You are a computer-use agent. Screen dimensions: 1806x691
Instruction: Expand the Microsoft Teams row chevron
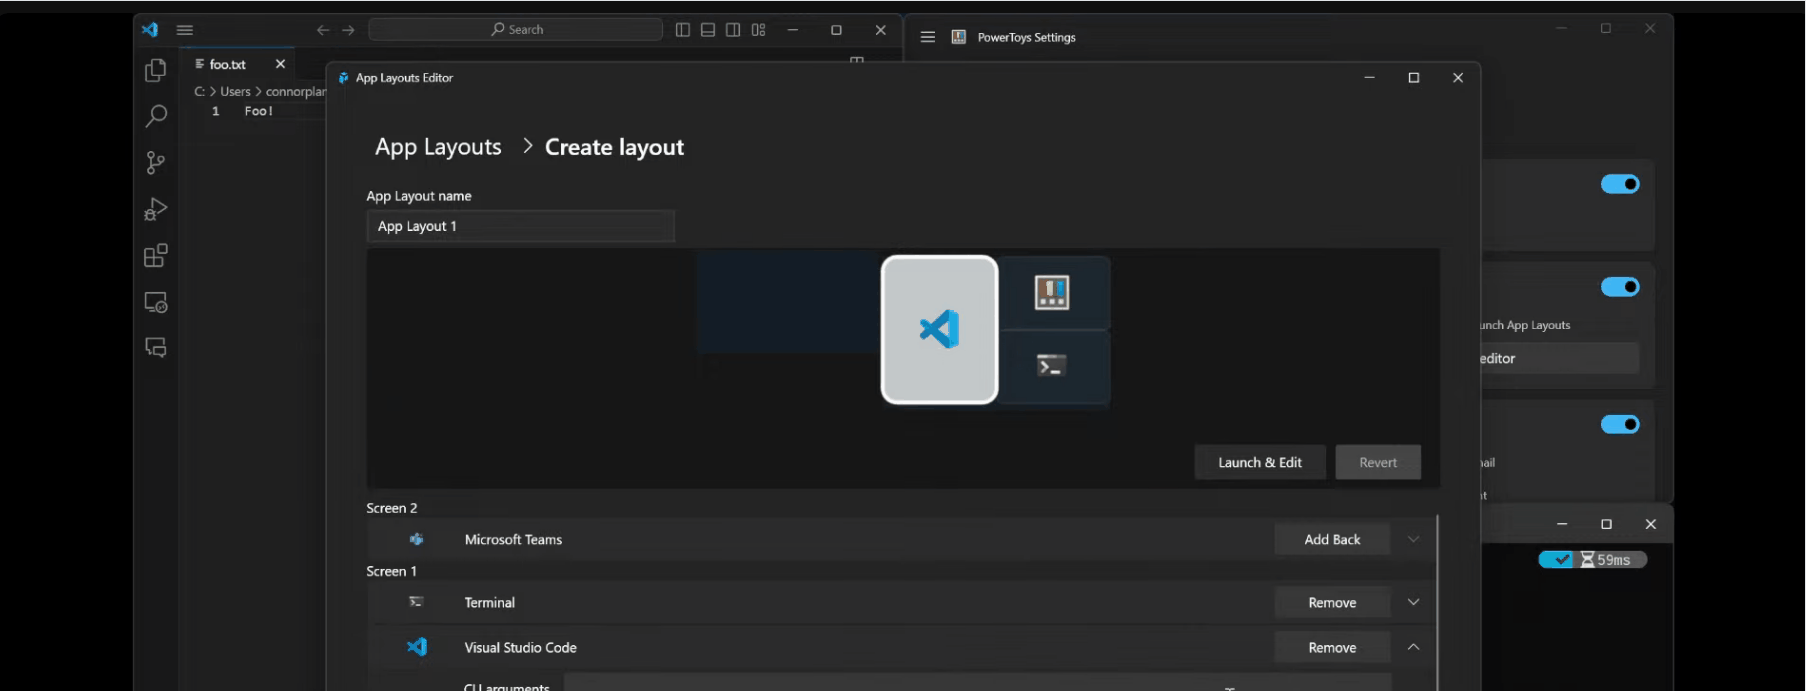click(1413, 539)
